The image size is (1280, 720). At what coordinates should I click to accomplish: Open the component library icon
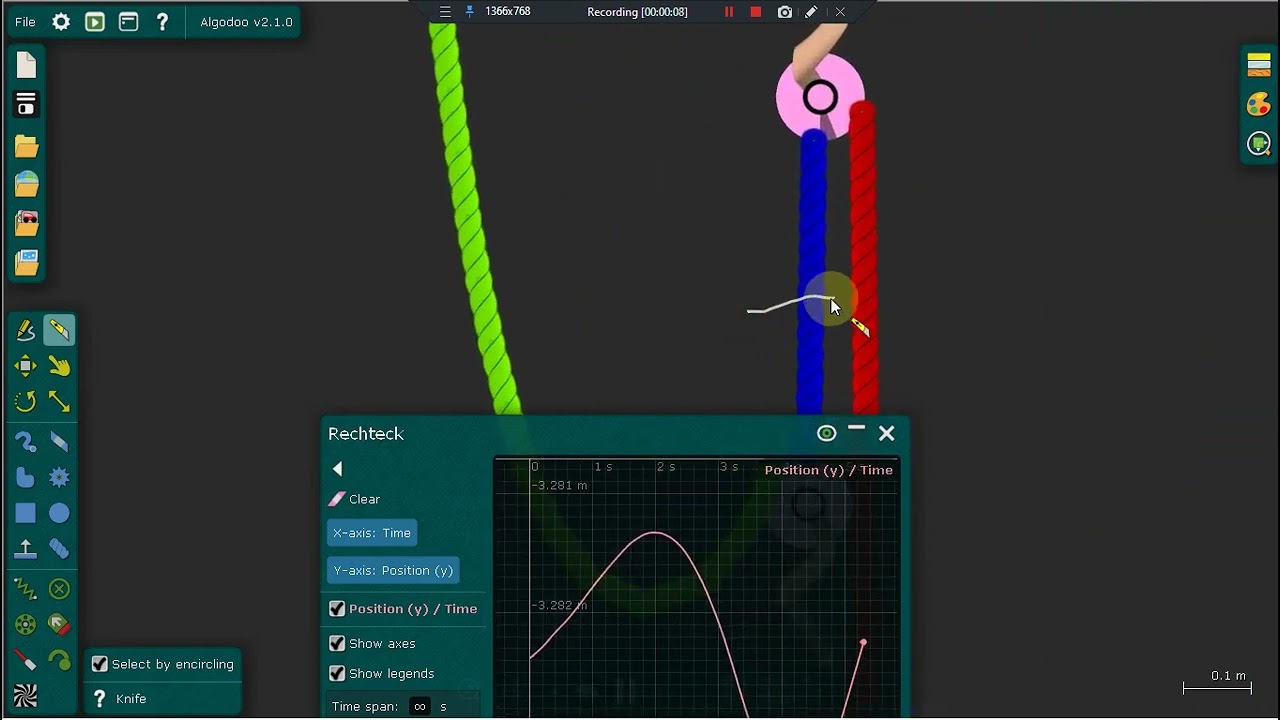[26, 104]
